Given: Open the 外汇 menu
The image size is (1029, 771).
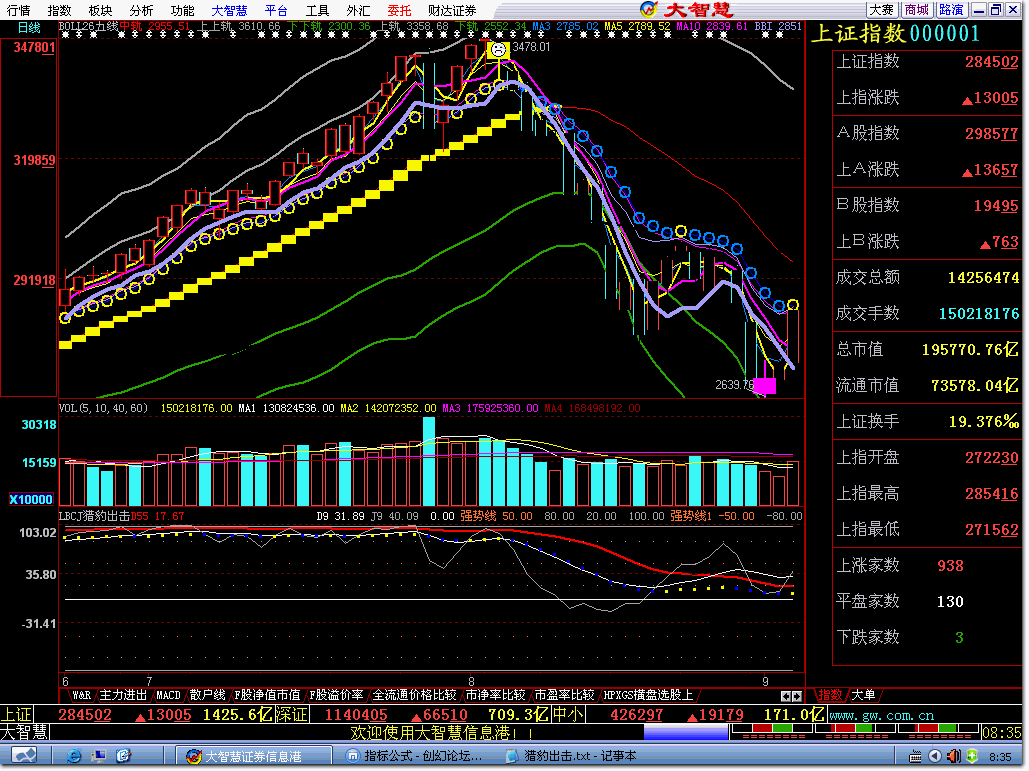Looking at the screenshot, I should click(x=358, y=10).
